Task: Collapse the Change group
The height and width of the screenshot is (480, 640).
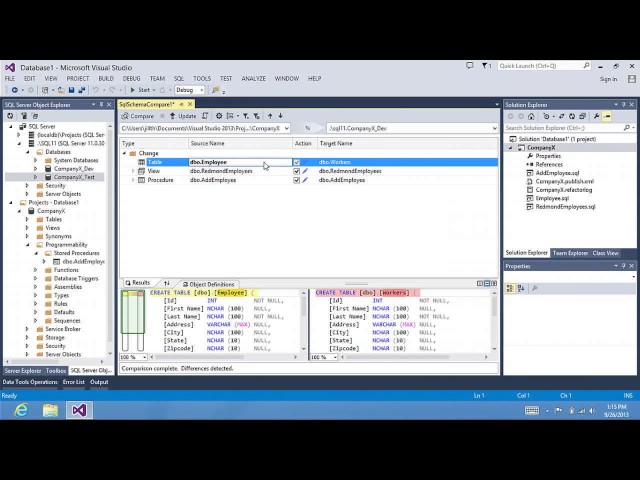Action: (x=124, y=153)
